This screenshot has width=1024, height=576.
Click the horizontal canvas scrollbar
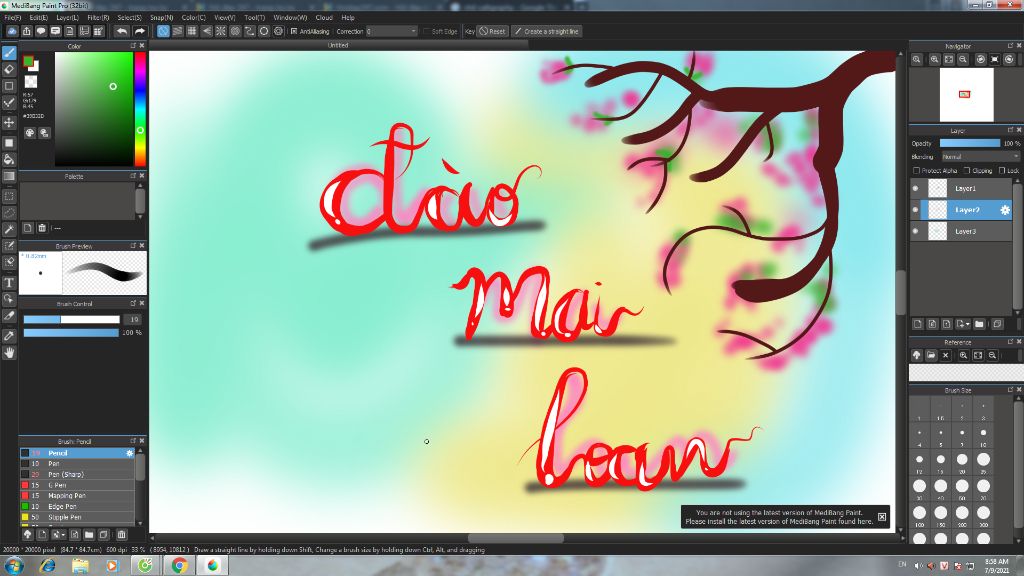(516, 538)
